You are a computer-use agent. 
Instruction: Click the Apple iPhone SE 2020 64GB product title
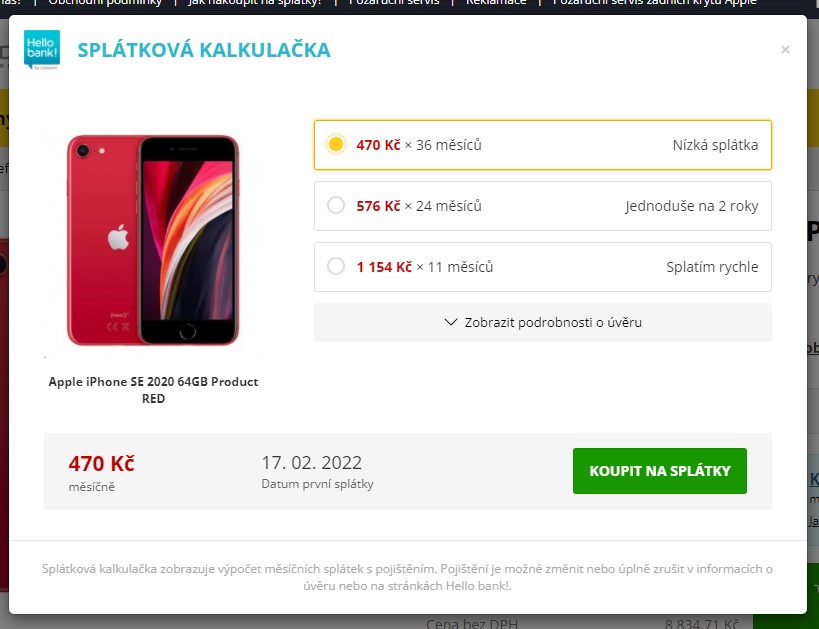click(x=153, y=390)
